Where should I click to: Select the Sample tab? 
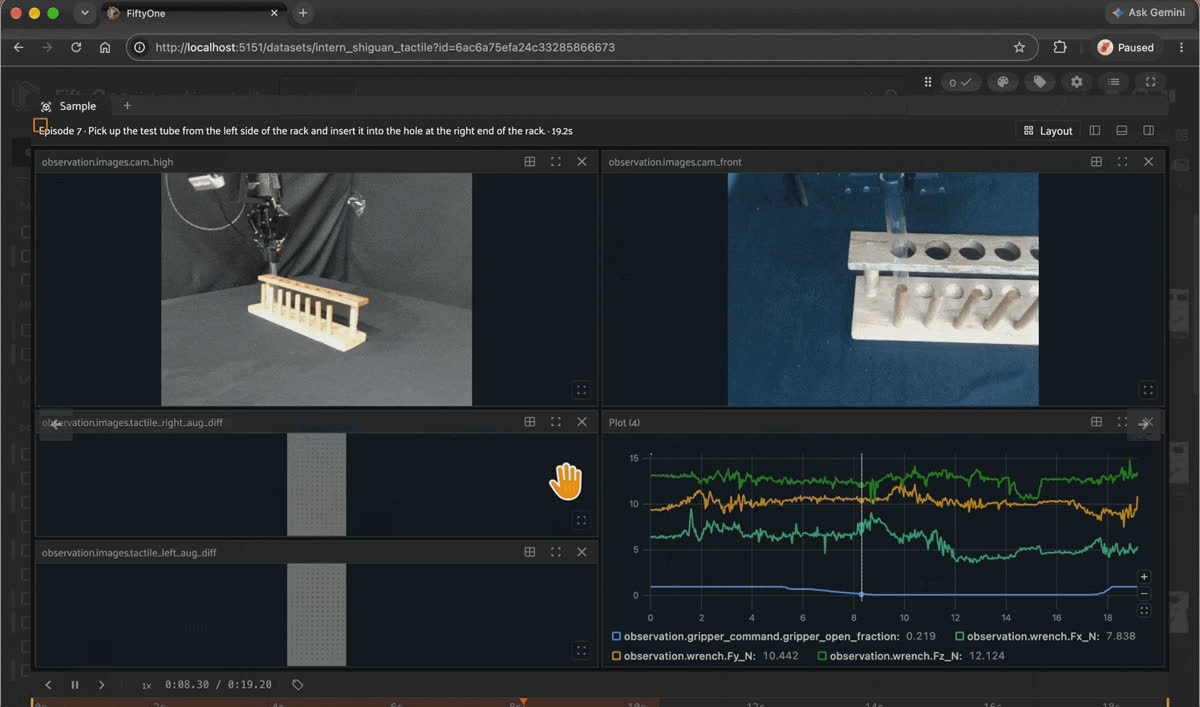pos(69,106)
